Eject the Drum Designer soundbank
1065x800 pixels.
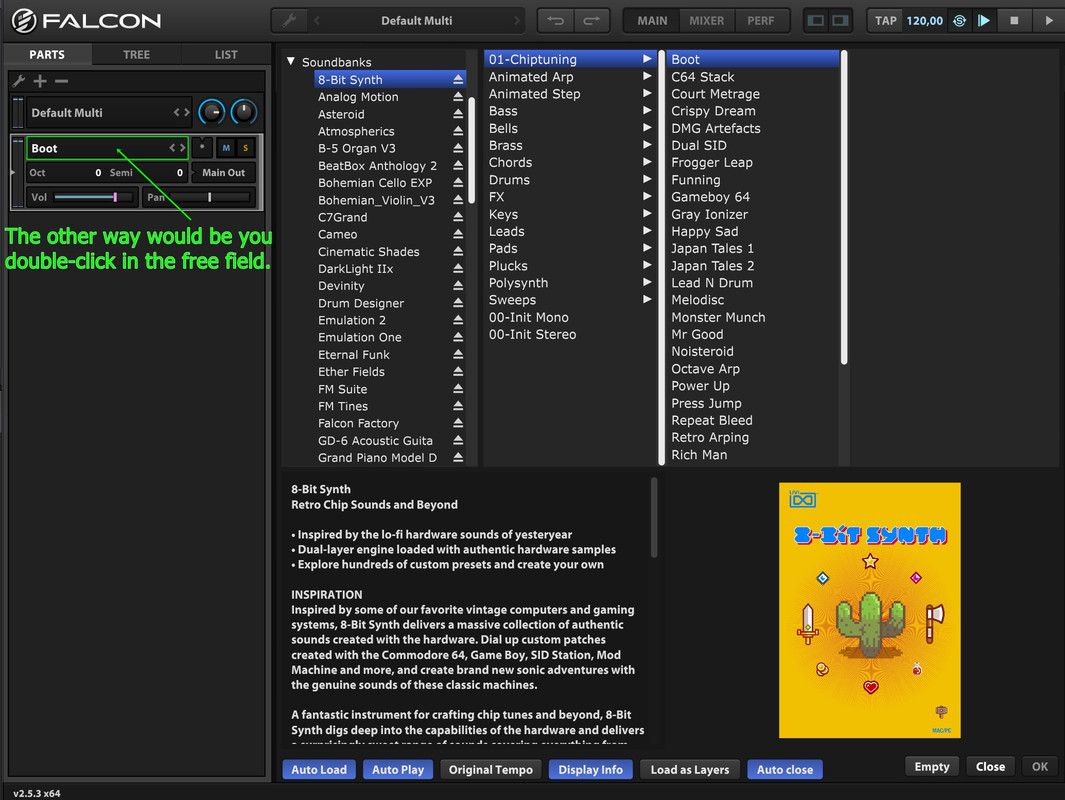pyautogui.click(x=458, y=303)
